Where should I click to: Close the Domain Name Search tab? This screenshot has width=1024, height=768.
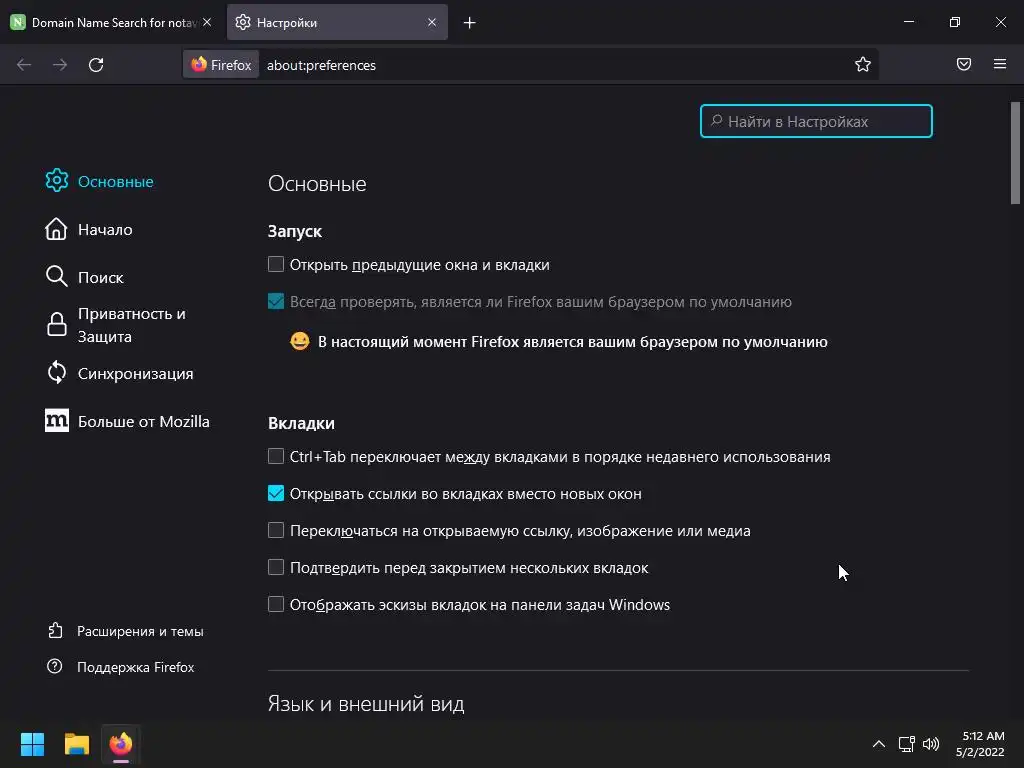point(207,22)
